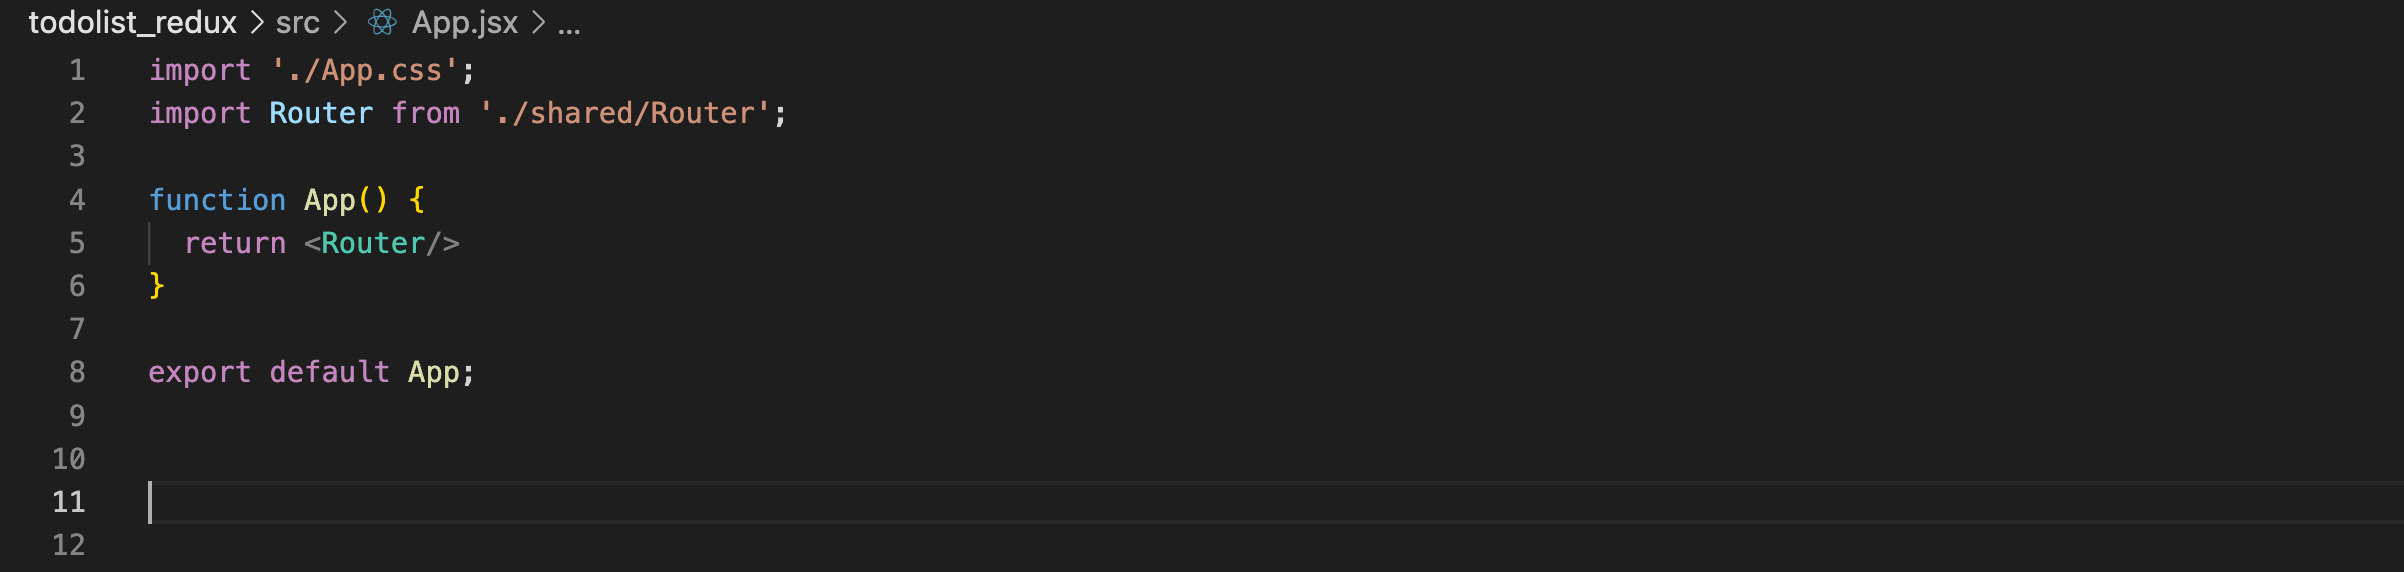Click the Router identifier on line 2

[x=321, y=113]
